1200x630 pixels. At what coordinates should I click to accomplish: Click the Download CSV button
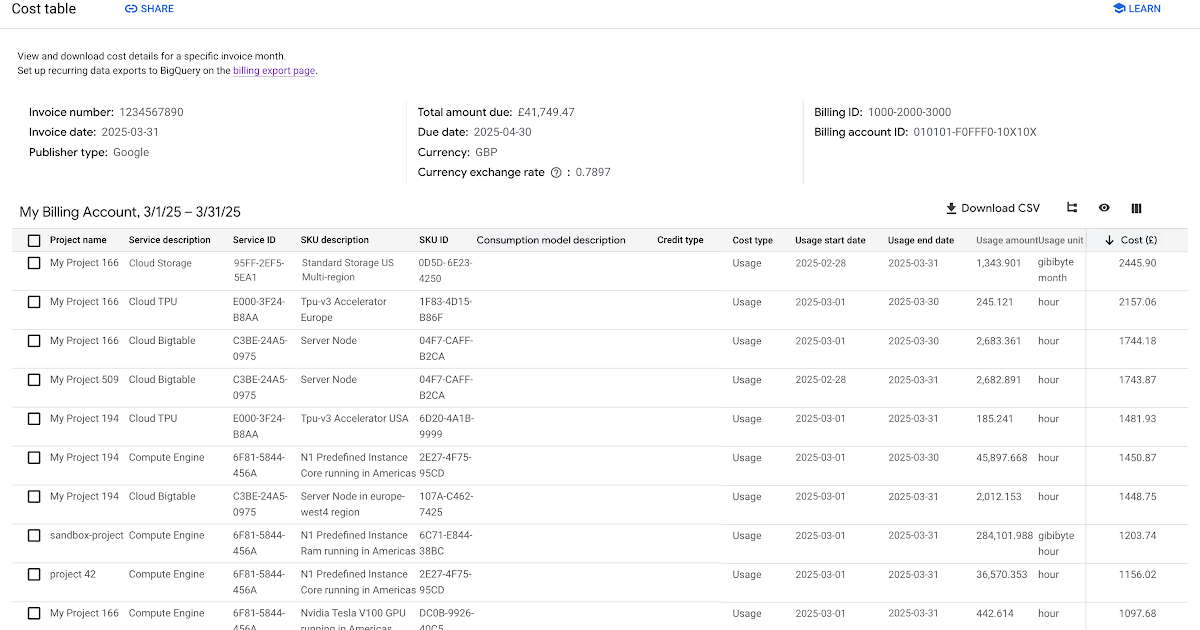pos(992,208)
